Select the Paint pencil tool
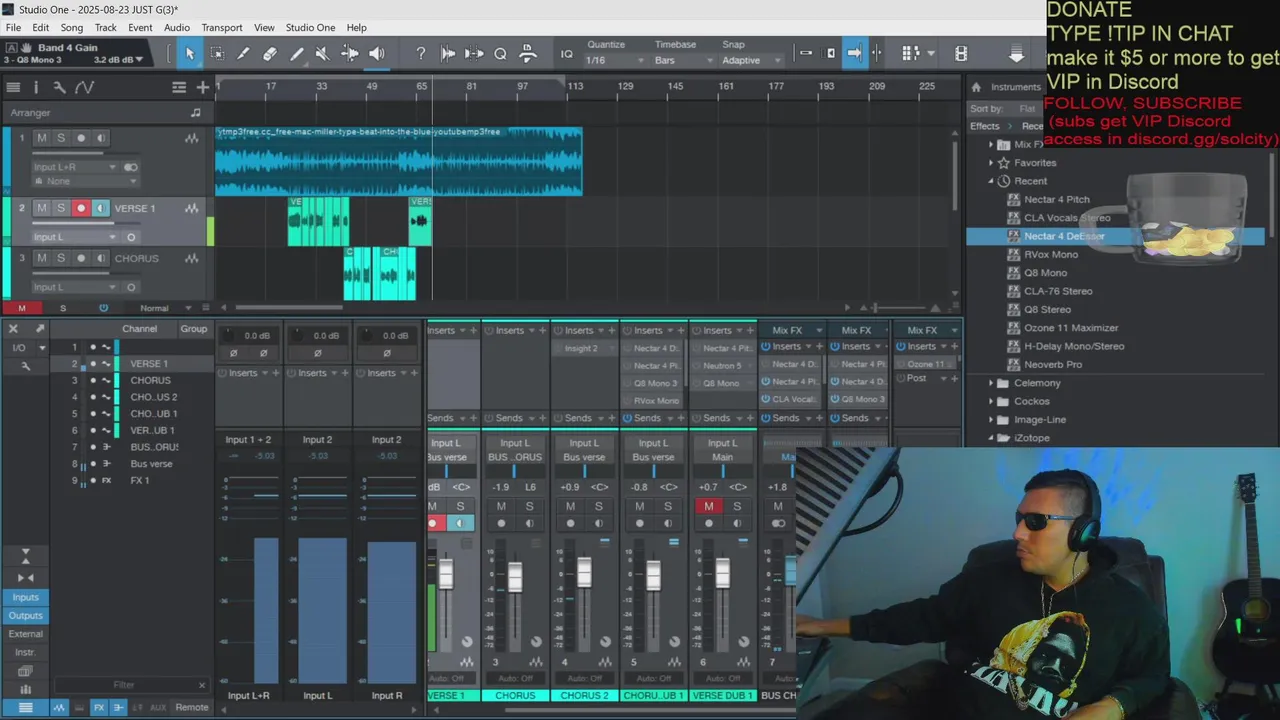The width and height of the screenshot is (1280, 720). point(297,54)
